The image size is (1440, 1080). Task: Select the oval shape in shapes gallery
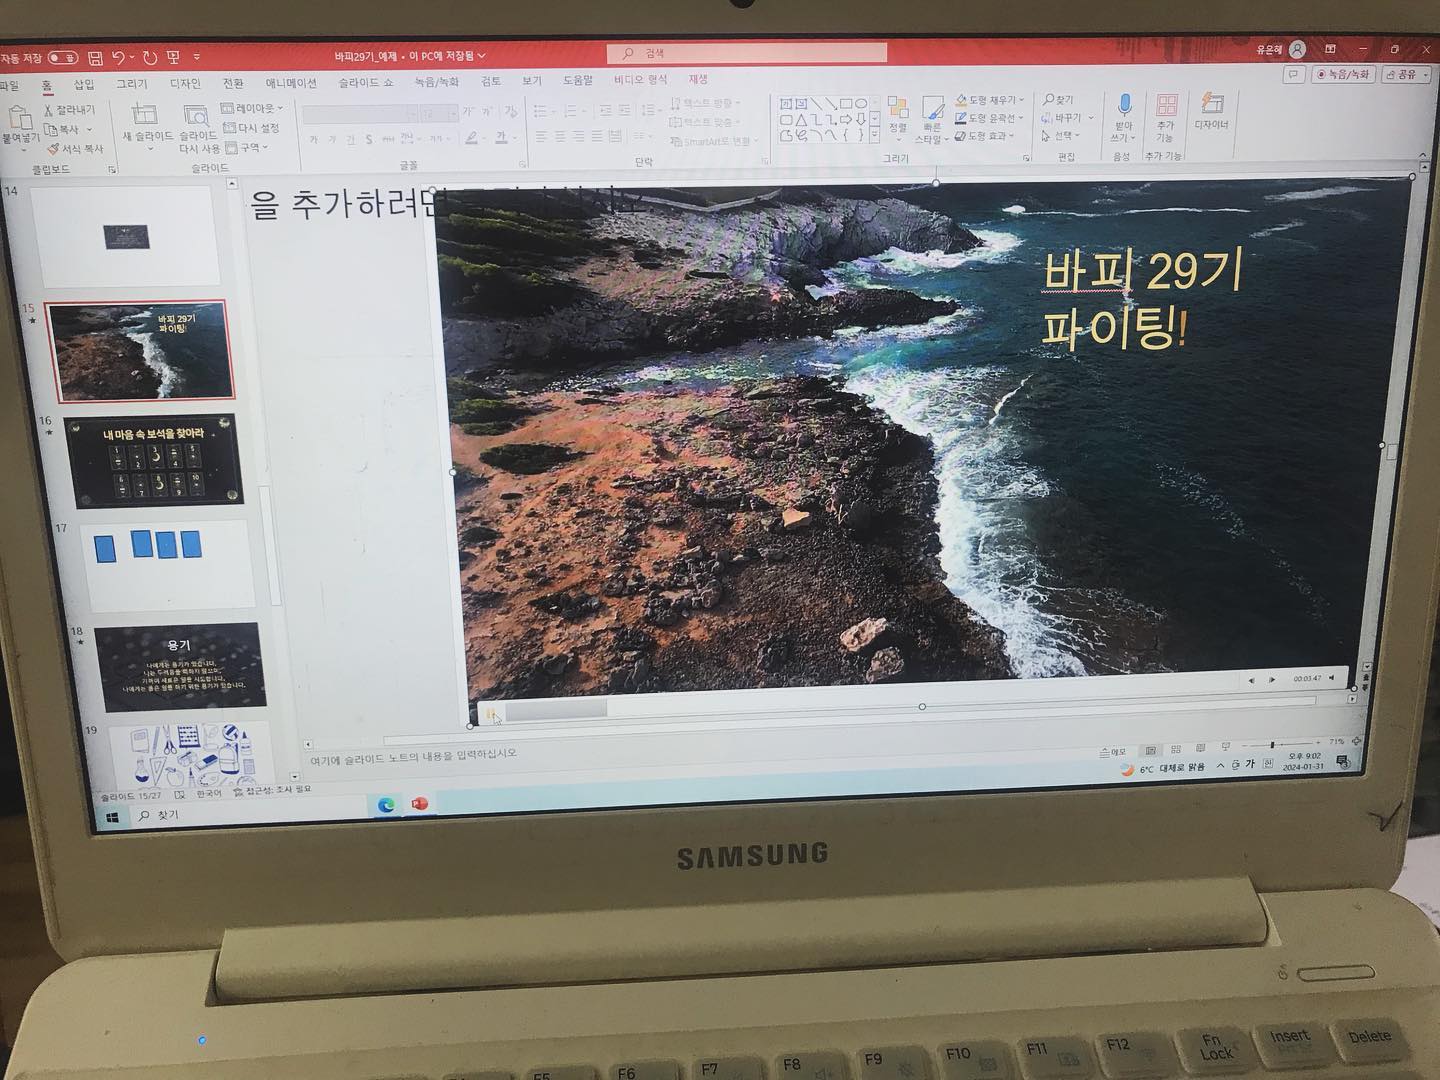(x=861, y=103)
